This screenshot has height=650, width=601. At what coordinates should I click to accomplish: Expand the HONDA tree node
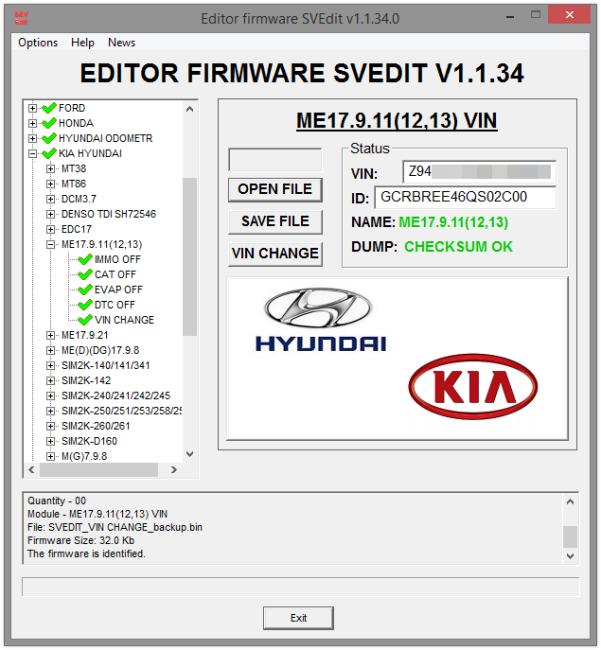32,124
